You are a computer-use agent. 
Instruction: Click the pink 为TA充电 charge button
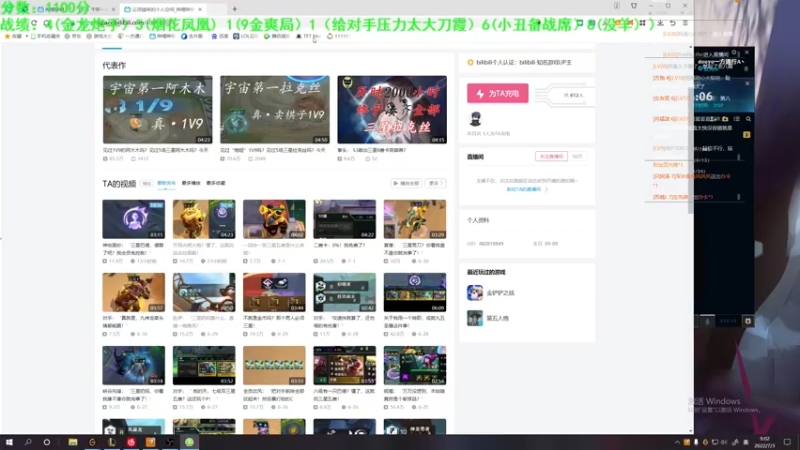tap(497, 93)
